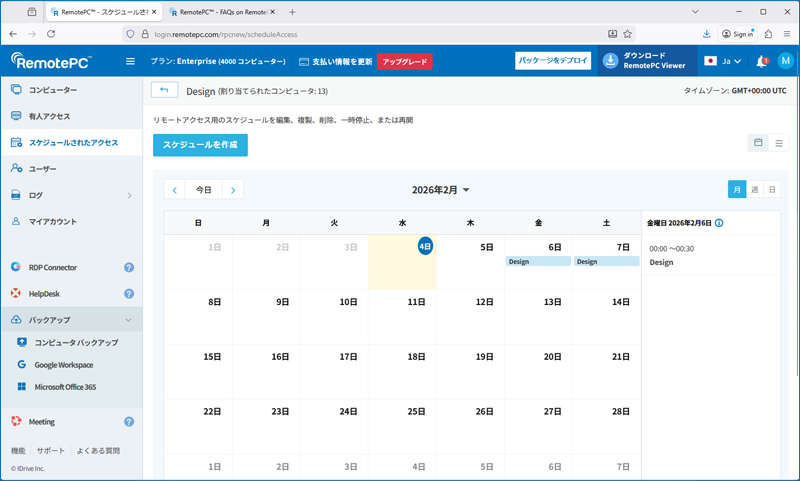
Task: Click the Design event on 7日
Action: (607, 261)
